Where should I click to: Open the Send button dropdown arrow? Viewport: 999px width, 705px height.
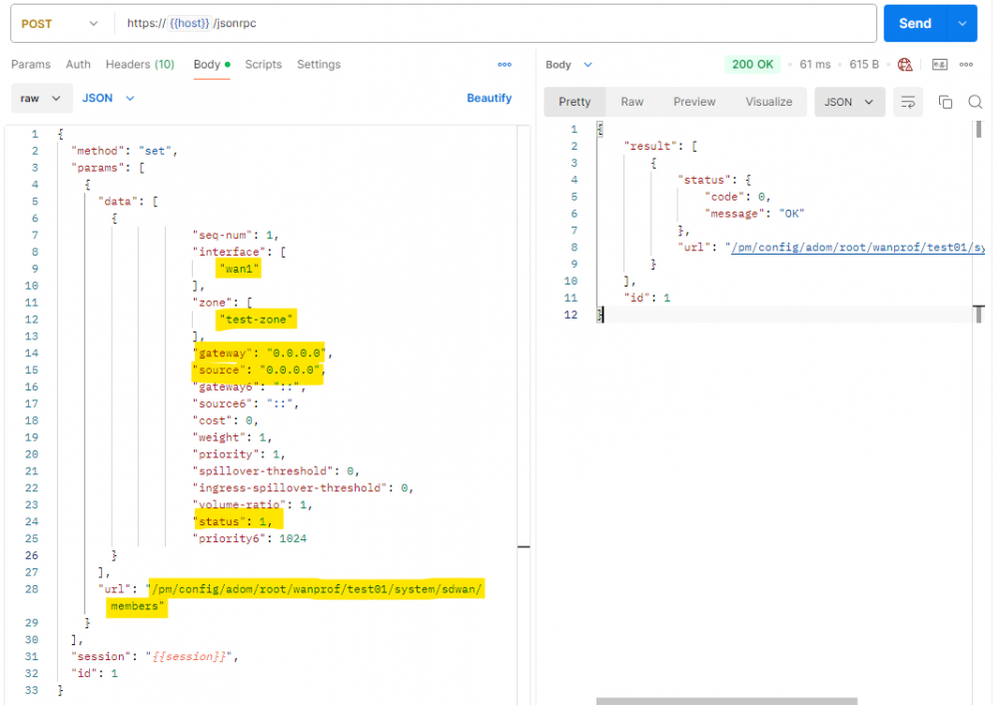tap(963, 24)
